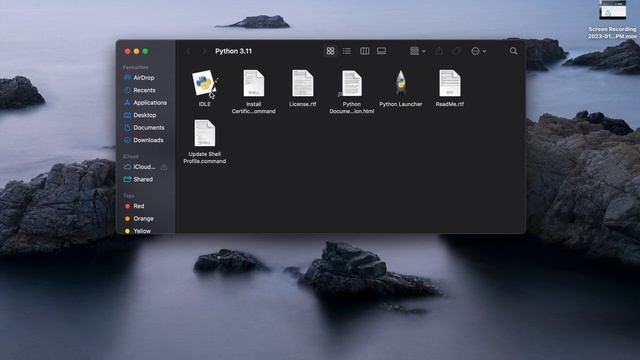
Task: Select the License.rtf file icon
Action: coord(302,83)
